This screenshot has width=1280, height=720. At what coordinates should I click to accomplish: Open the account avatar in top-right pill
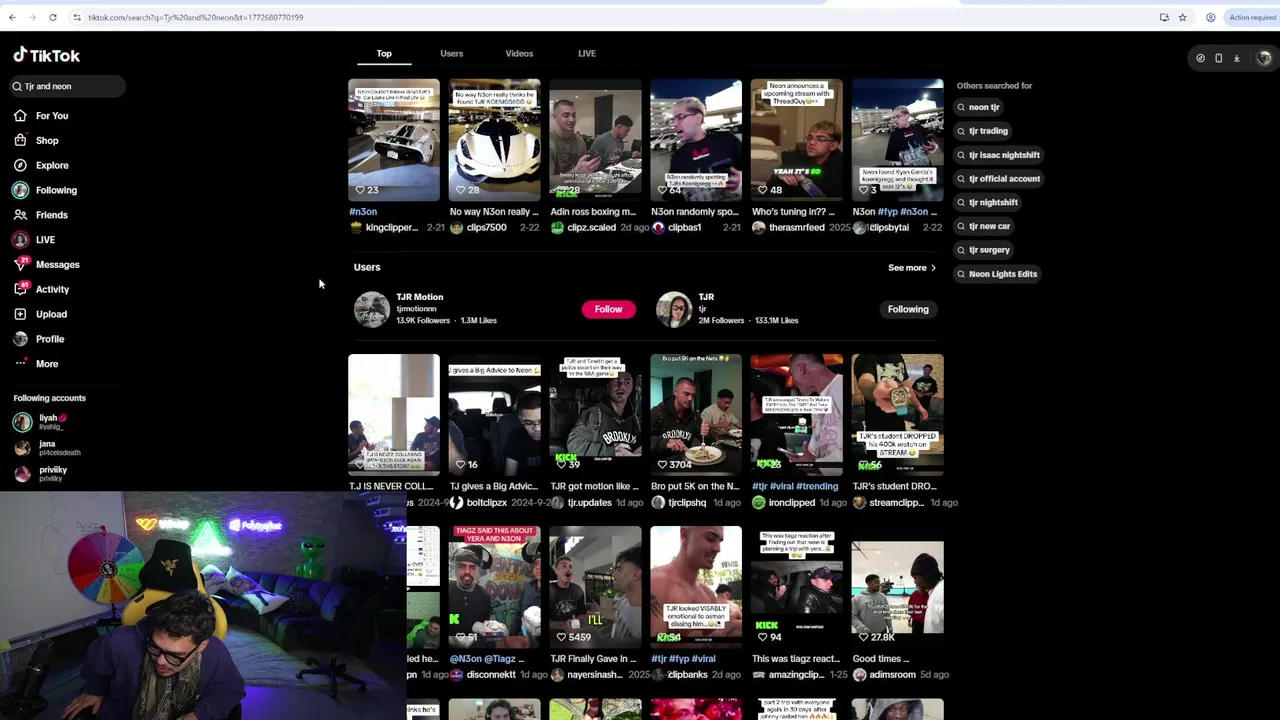point(1263,58)
